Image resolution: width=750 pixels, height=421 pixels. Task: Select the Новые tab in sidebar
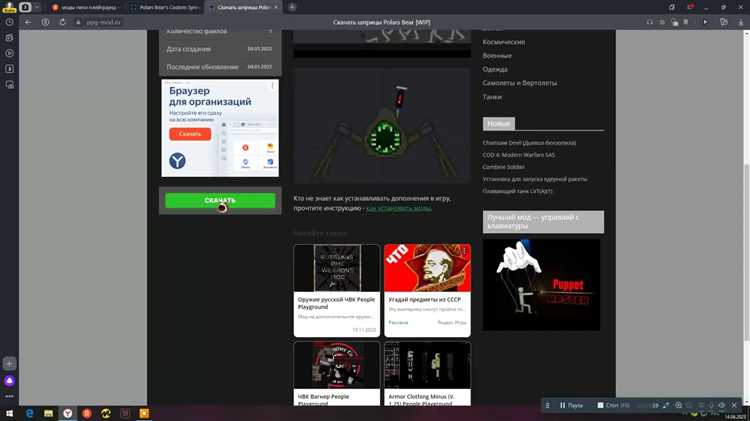[x=499, y=123]
